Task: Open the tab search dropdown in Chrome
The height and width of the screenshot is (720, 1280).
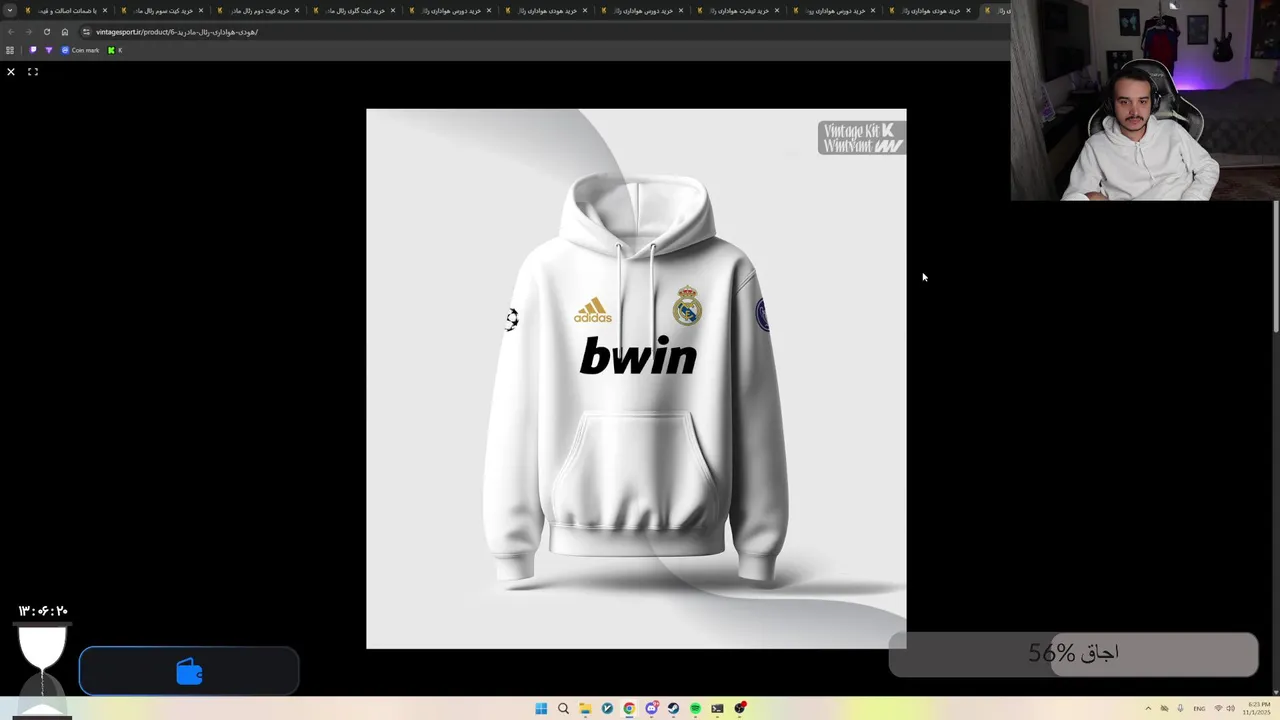Action: point(10,11)
